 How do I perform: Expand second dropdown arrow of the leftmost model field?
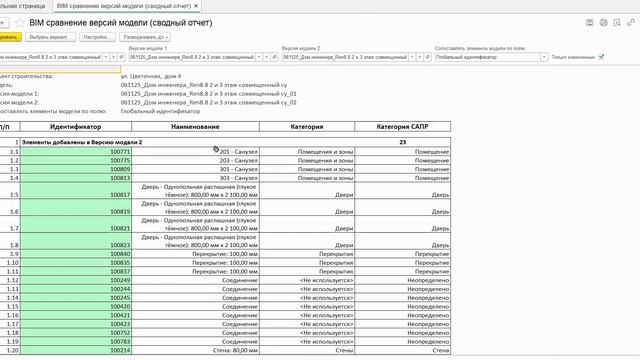113,57
